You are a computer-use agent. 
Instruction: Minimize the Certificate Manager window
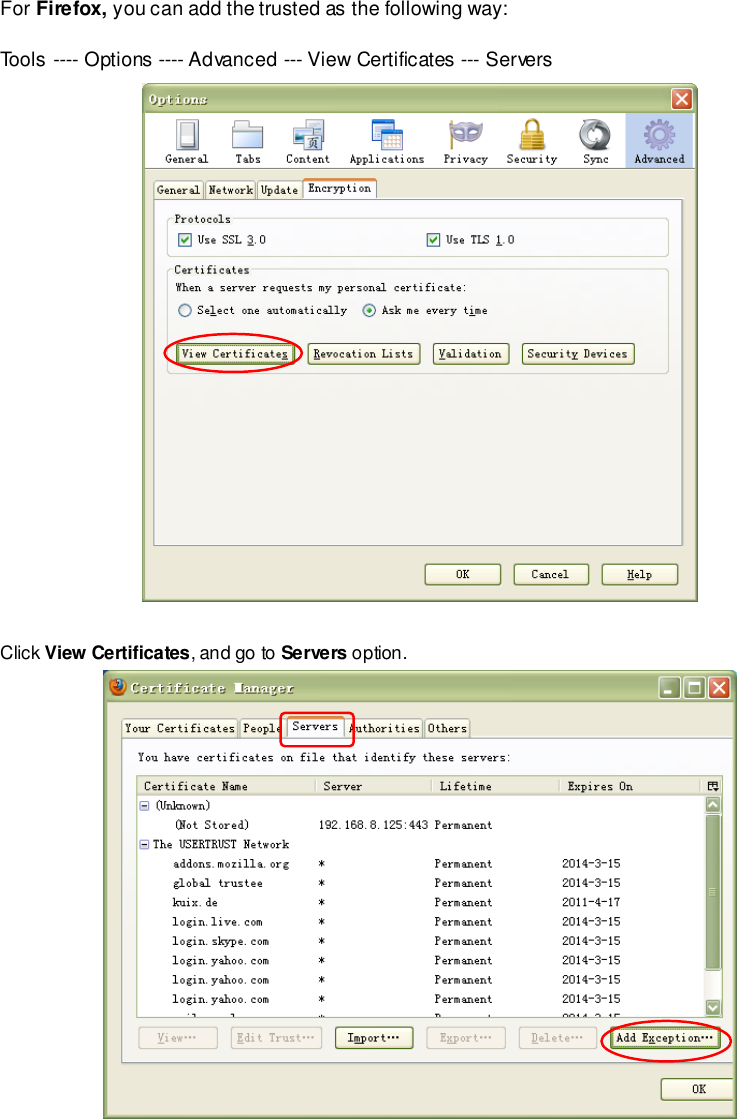tap(669, 688)
